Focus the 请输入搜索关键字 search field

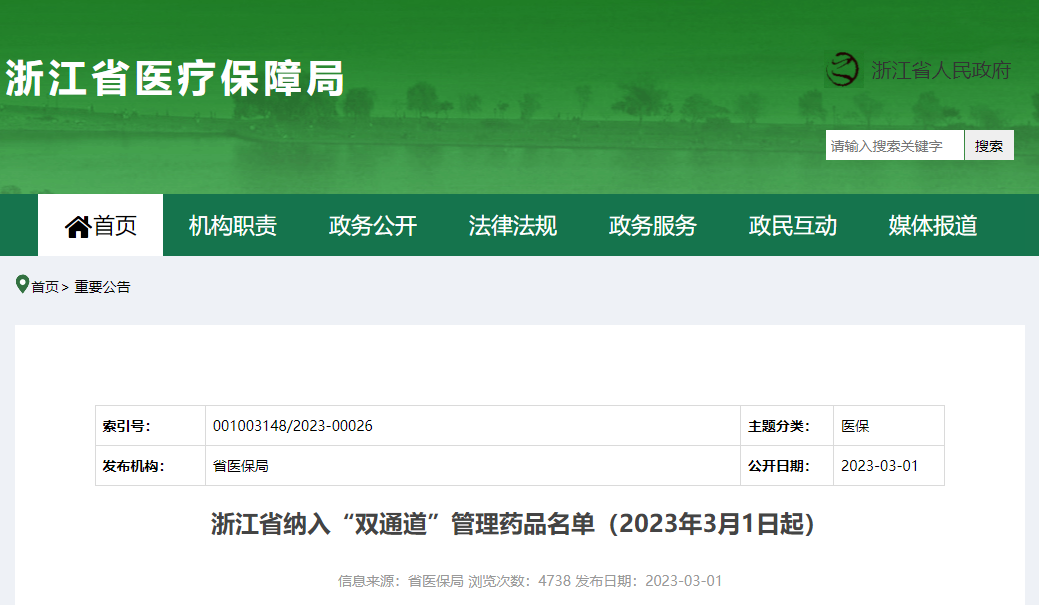[x=895, y=145]
